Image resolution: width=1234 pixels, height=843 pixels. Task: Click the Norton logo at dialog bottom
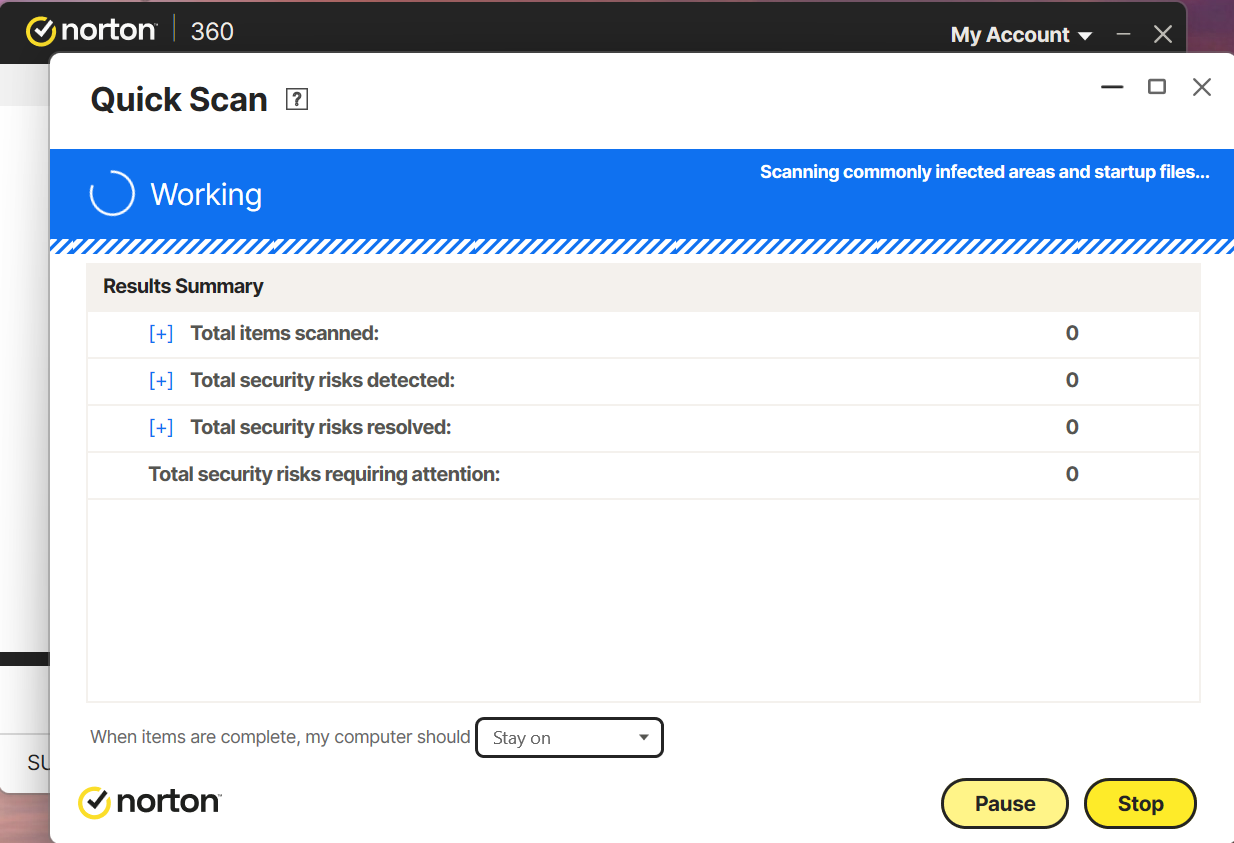[x=150, y=802]
